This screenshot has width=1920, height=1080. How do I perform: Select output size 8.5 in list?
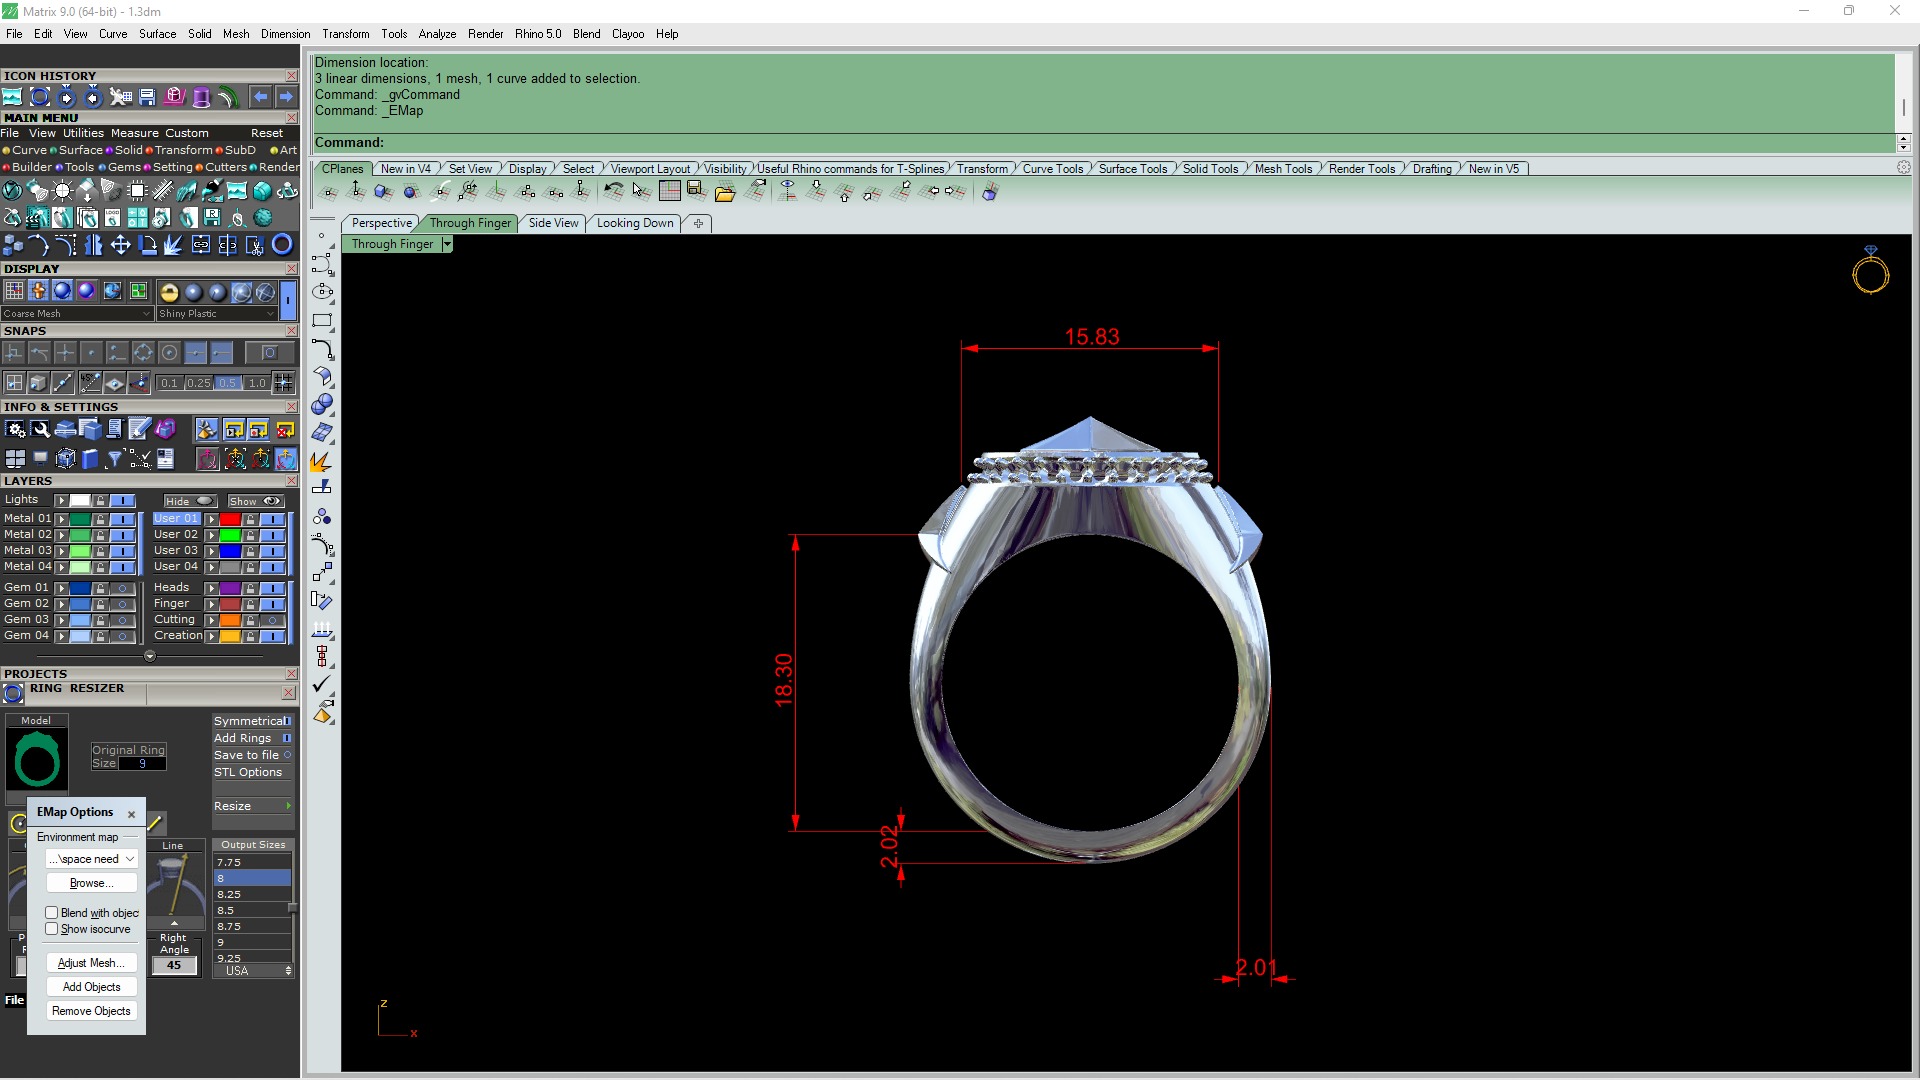coord(253,910)
